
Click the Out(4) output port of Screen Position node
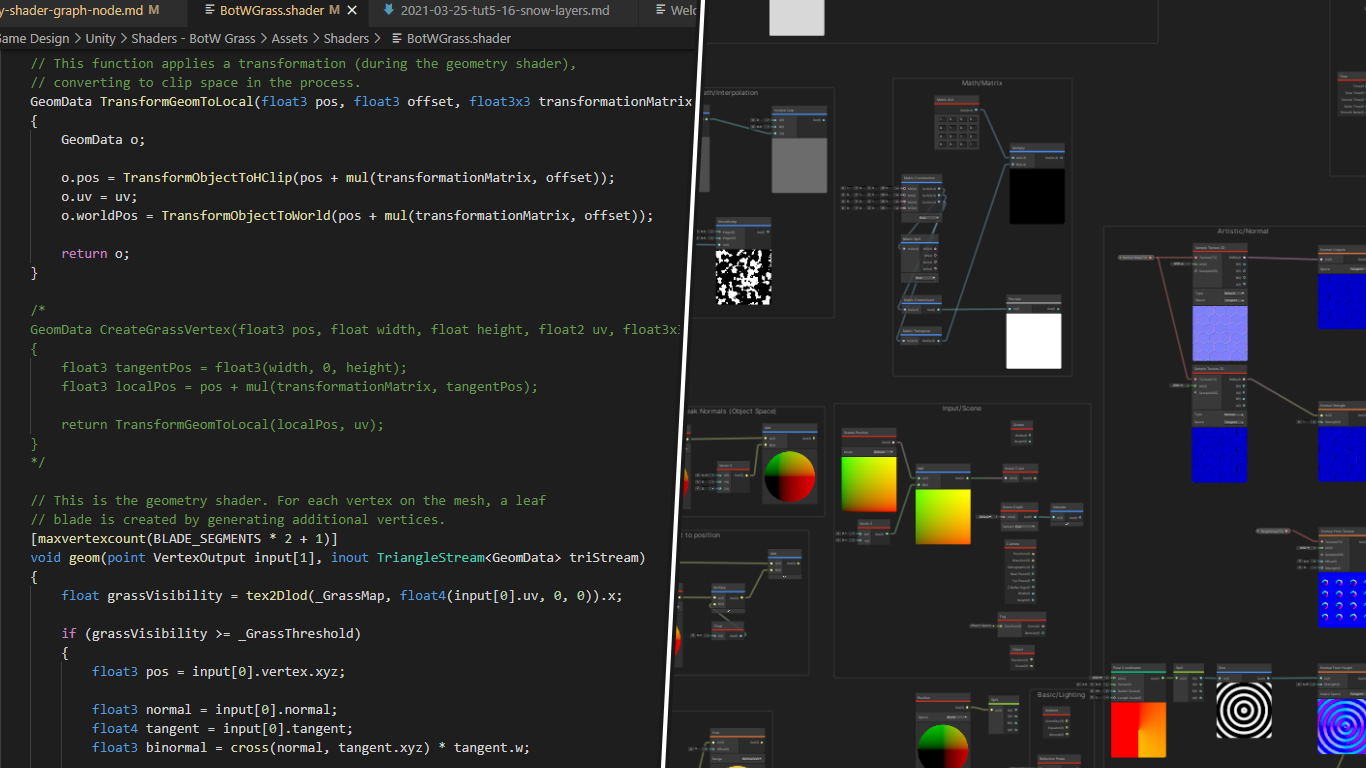[893, 442]
